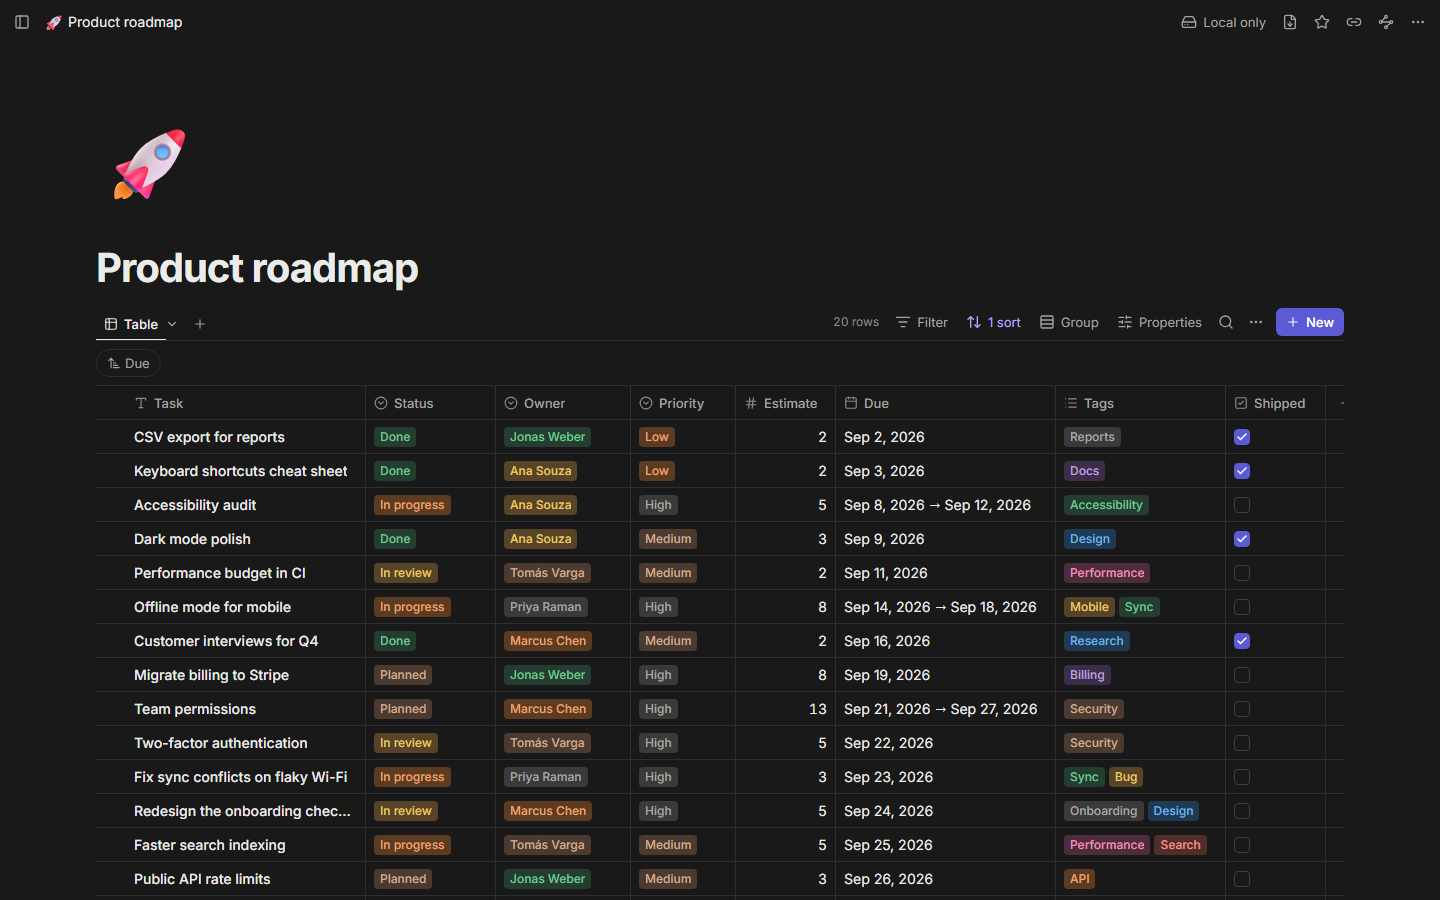1440x900 pixels.
Task: Click the Priya Raman owner in Fix sync conflicts row
Action: click(x=545, y=777)
